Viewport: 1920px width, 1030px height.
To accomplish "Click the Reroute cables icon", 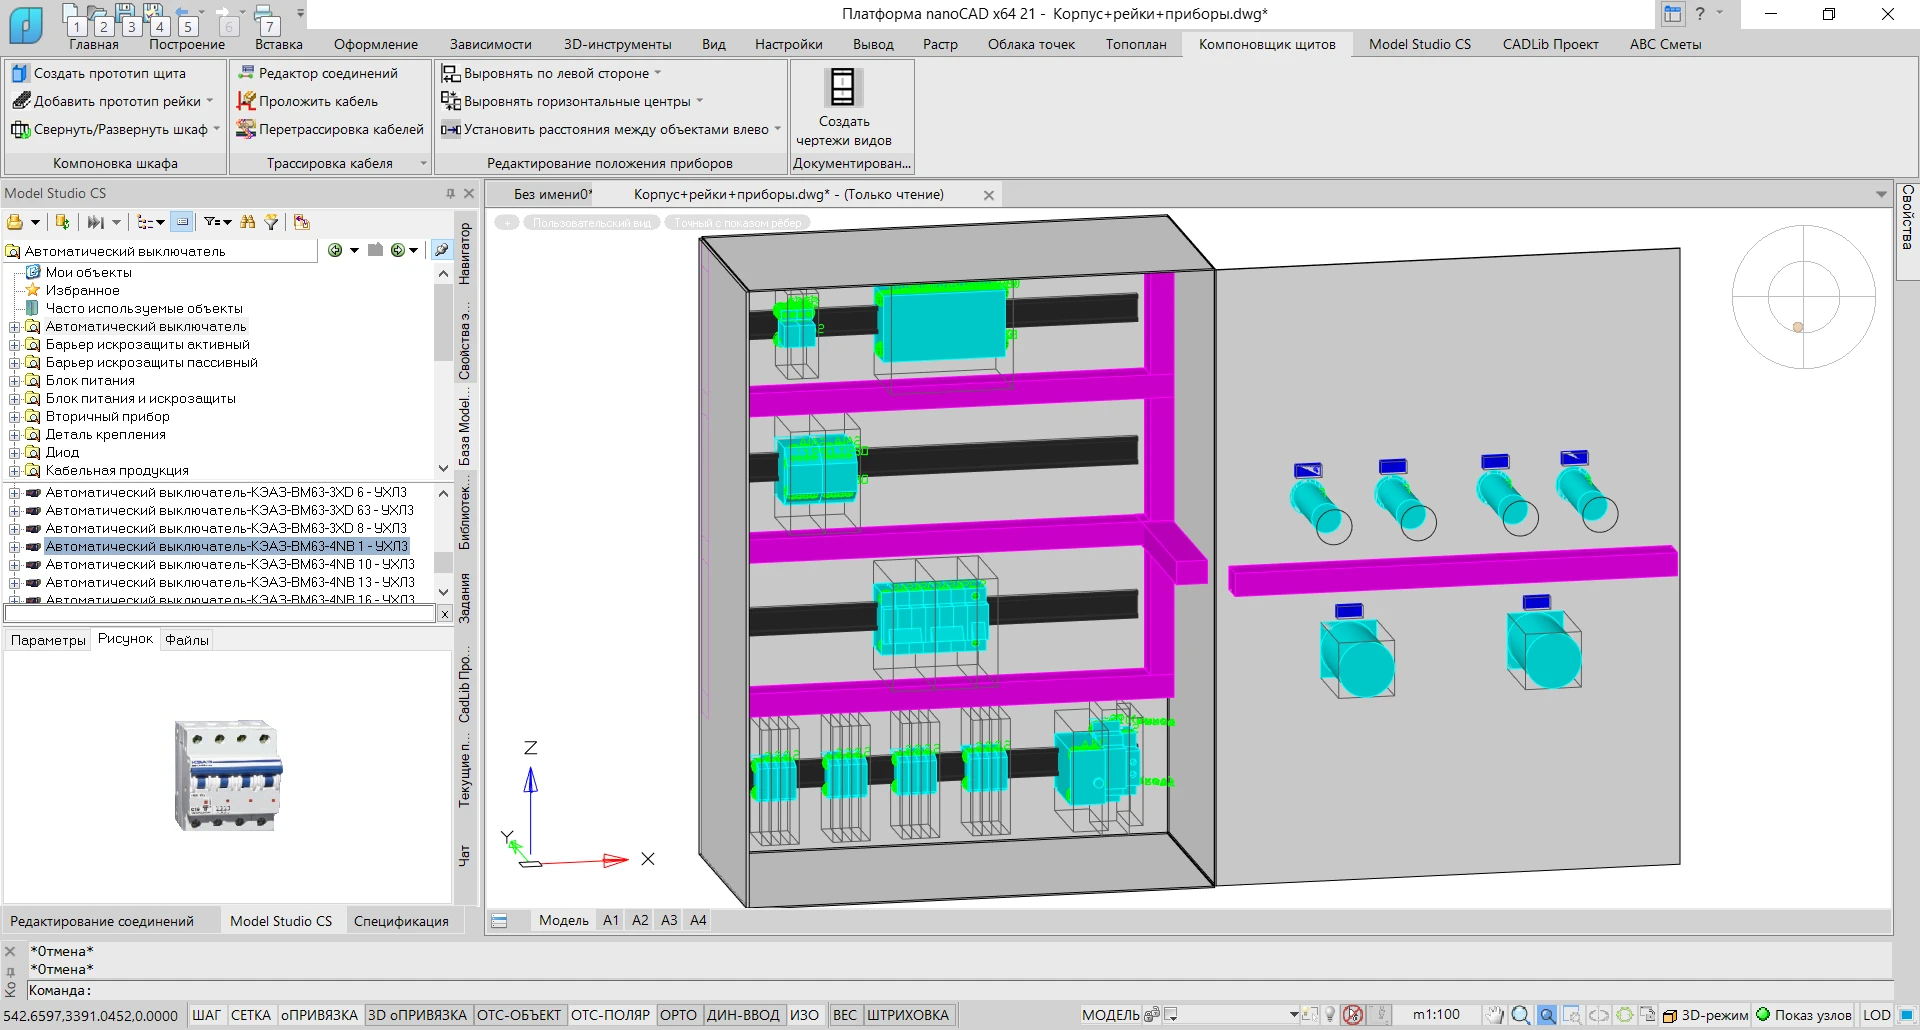I will coord(246,129).
